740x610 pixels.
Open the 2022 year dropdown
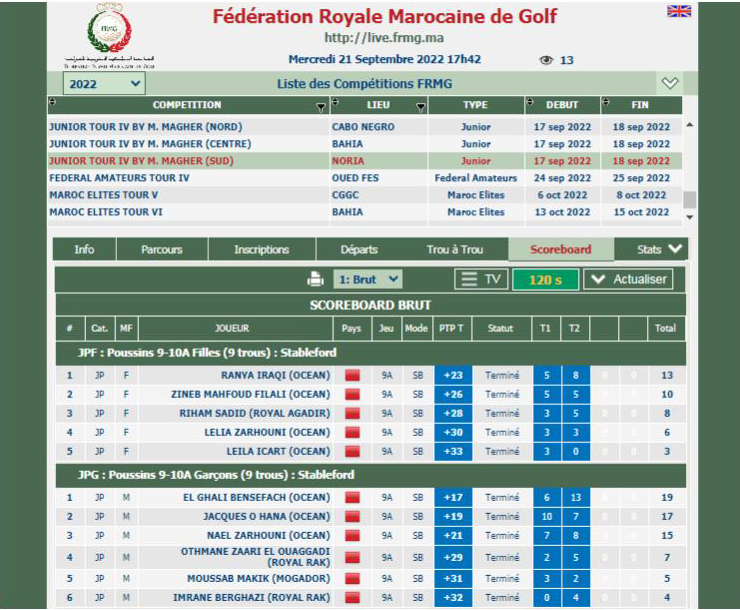click(104, 84)
